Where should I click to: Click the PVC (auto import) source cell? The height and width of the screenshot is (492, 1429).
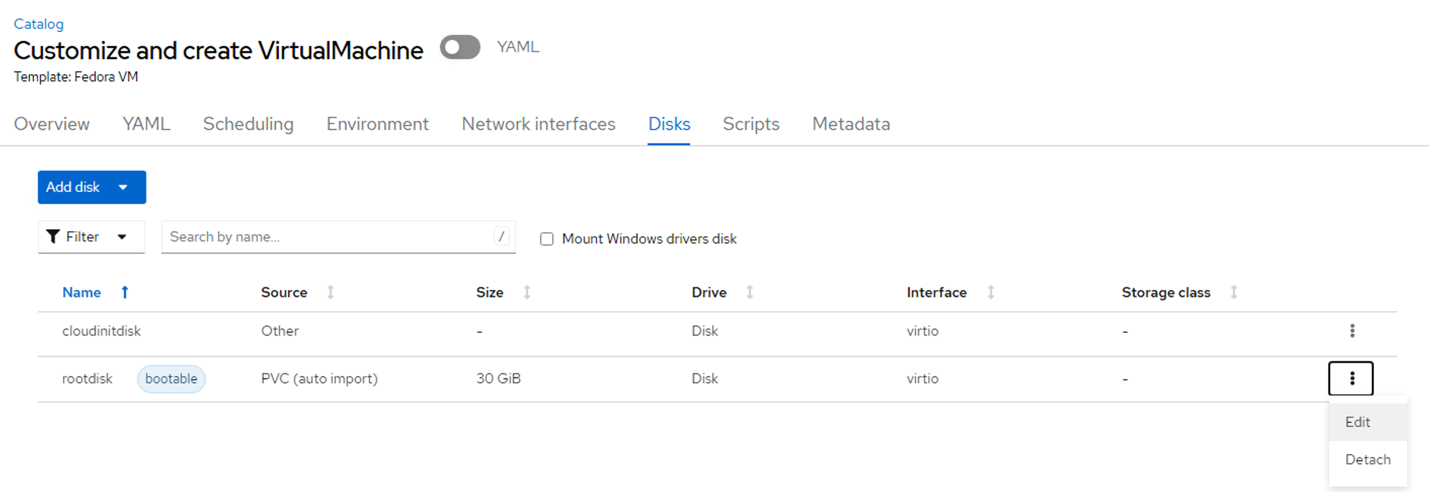click(319, 379)
